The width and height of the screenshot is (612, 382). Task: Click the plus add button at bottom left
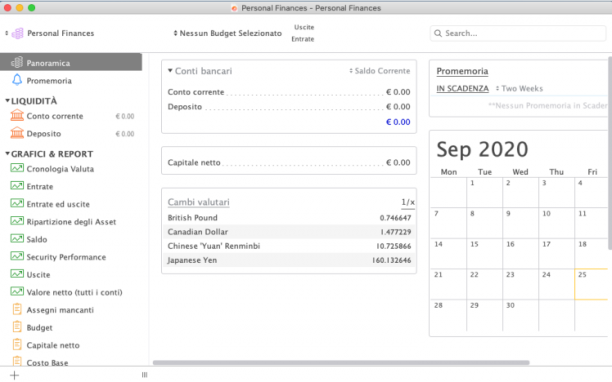pyautogui.click(x=14, y=375)
